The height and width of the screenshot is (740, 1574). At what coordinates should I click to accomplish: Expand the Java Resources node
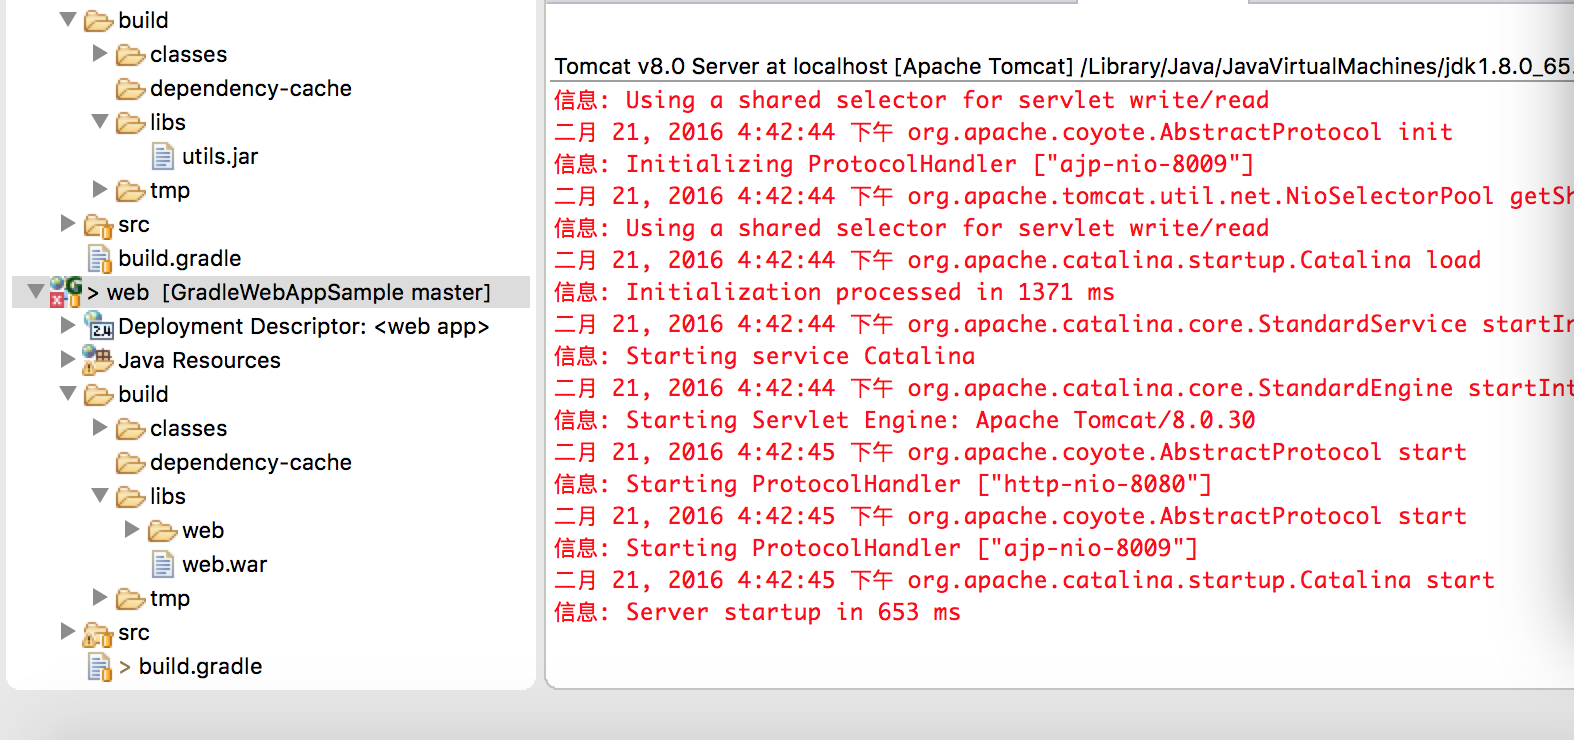(68, 358)
